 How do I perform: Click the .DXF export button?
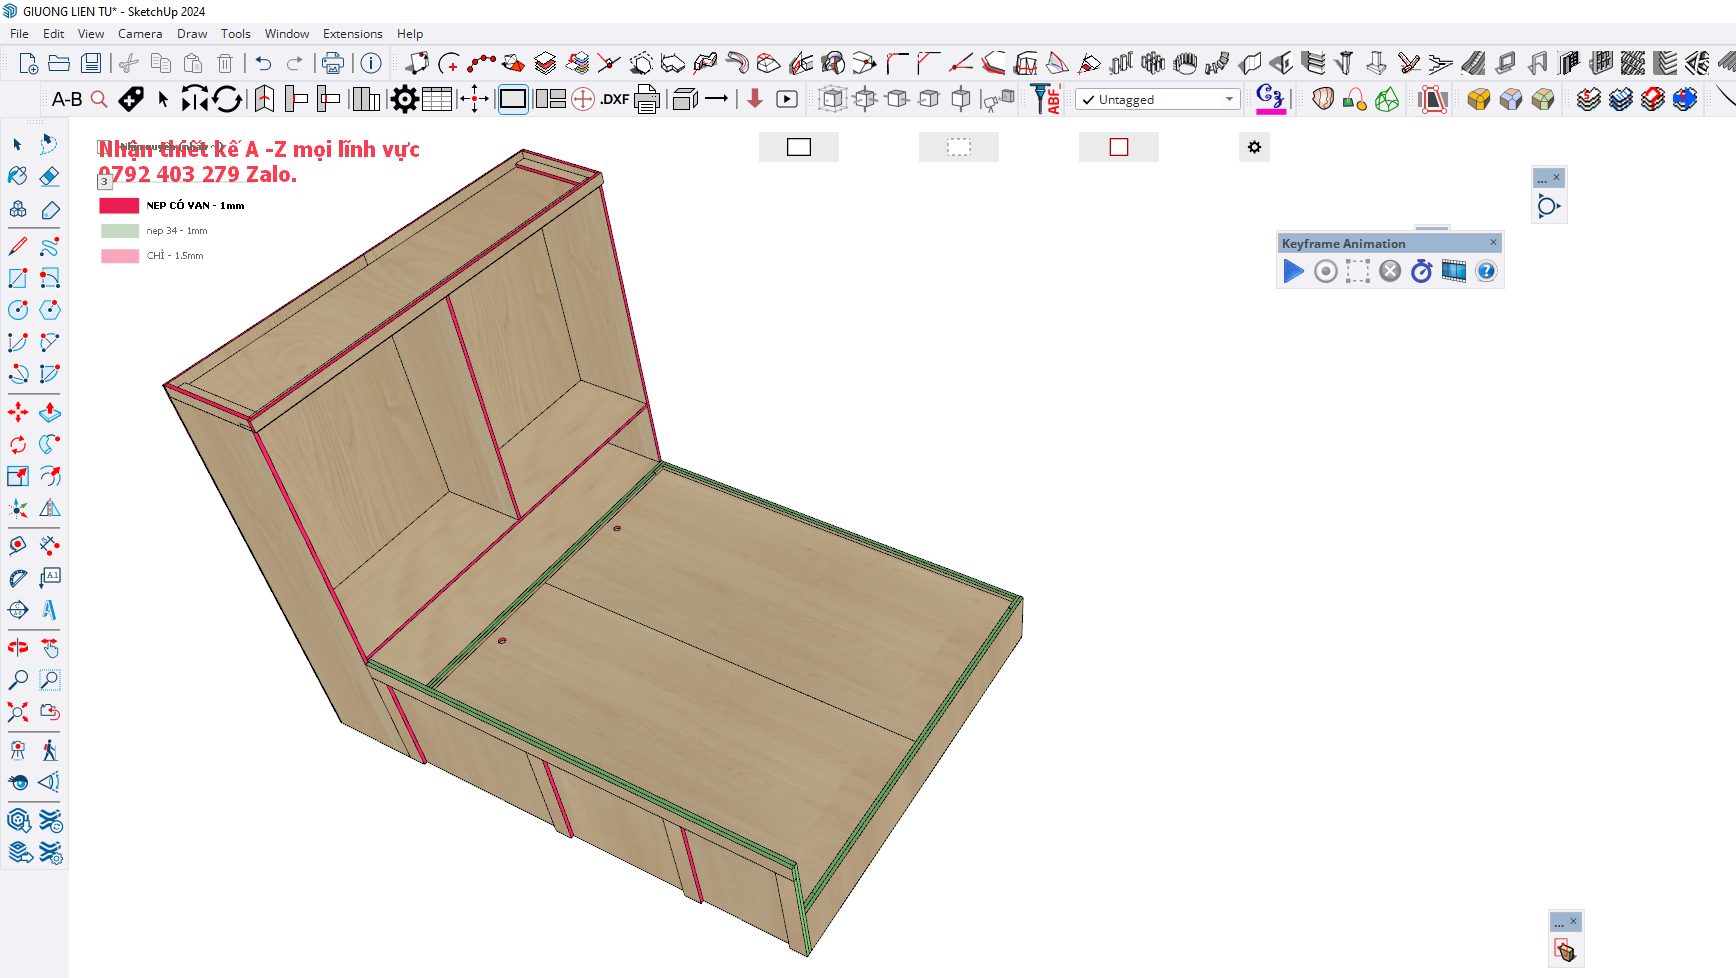point(614,99)
